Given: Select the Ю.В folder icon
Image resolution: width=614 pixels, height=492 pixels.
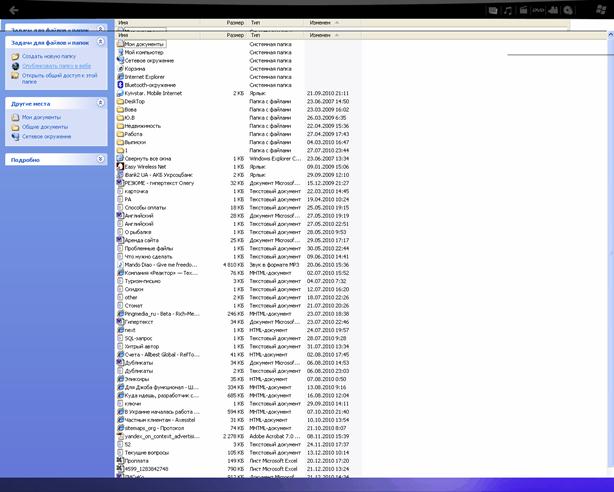Looking at the screenshot, I should (x=120, y=118).
